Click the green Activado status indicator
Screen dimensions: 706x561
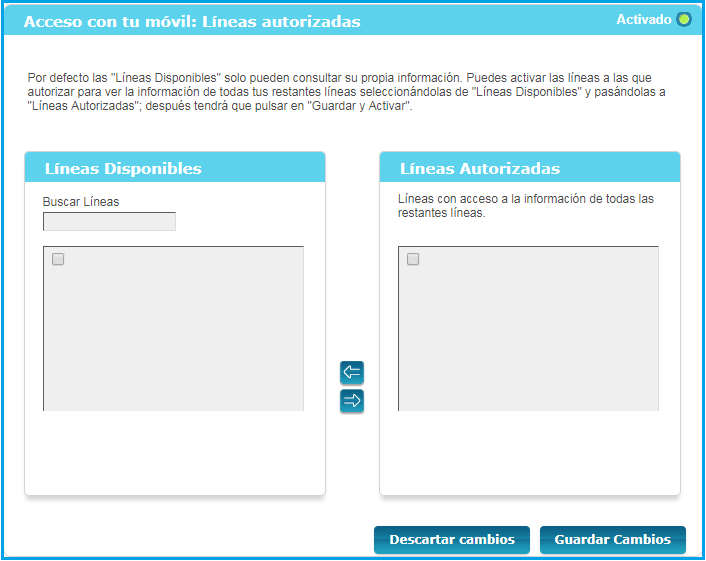pyautogui.click(x=684, y=19)
